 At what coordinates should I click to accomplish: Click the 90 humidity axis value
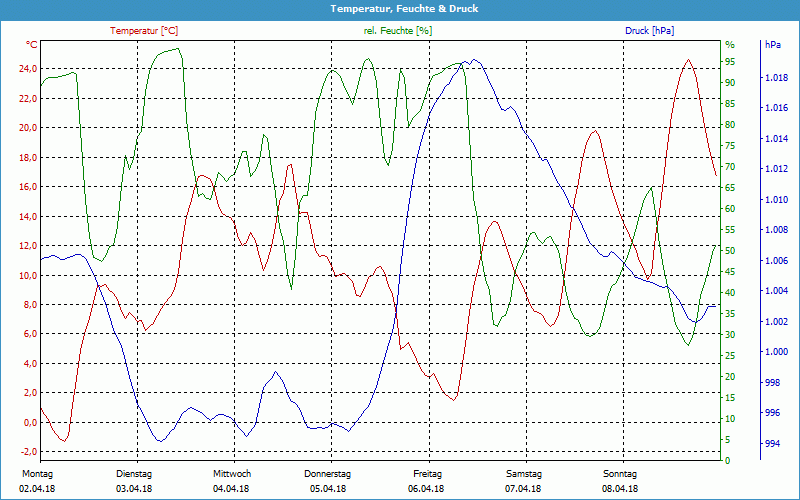730,83
